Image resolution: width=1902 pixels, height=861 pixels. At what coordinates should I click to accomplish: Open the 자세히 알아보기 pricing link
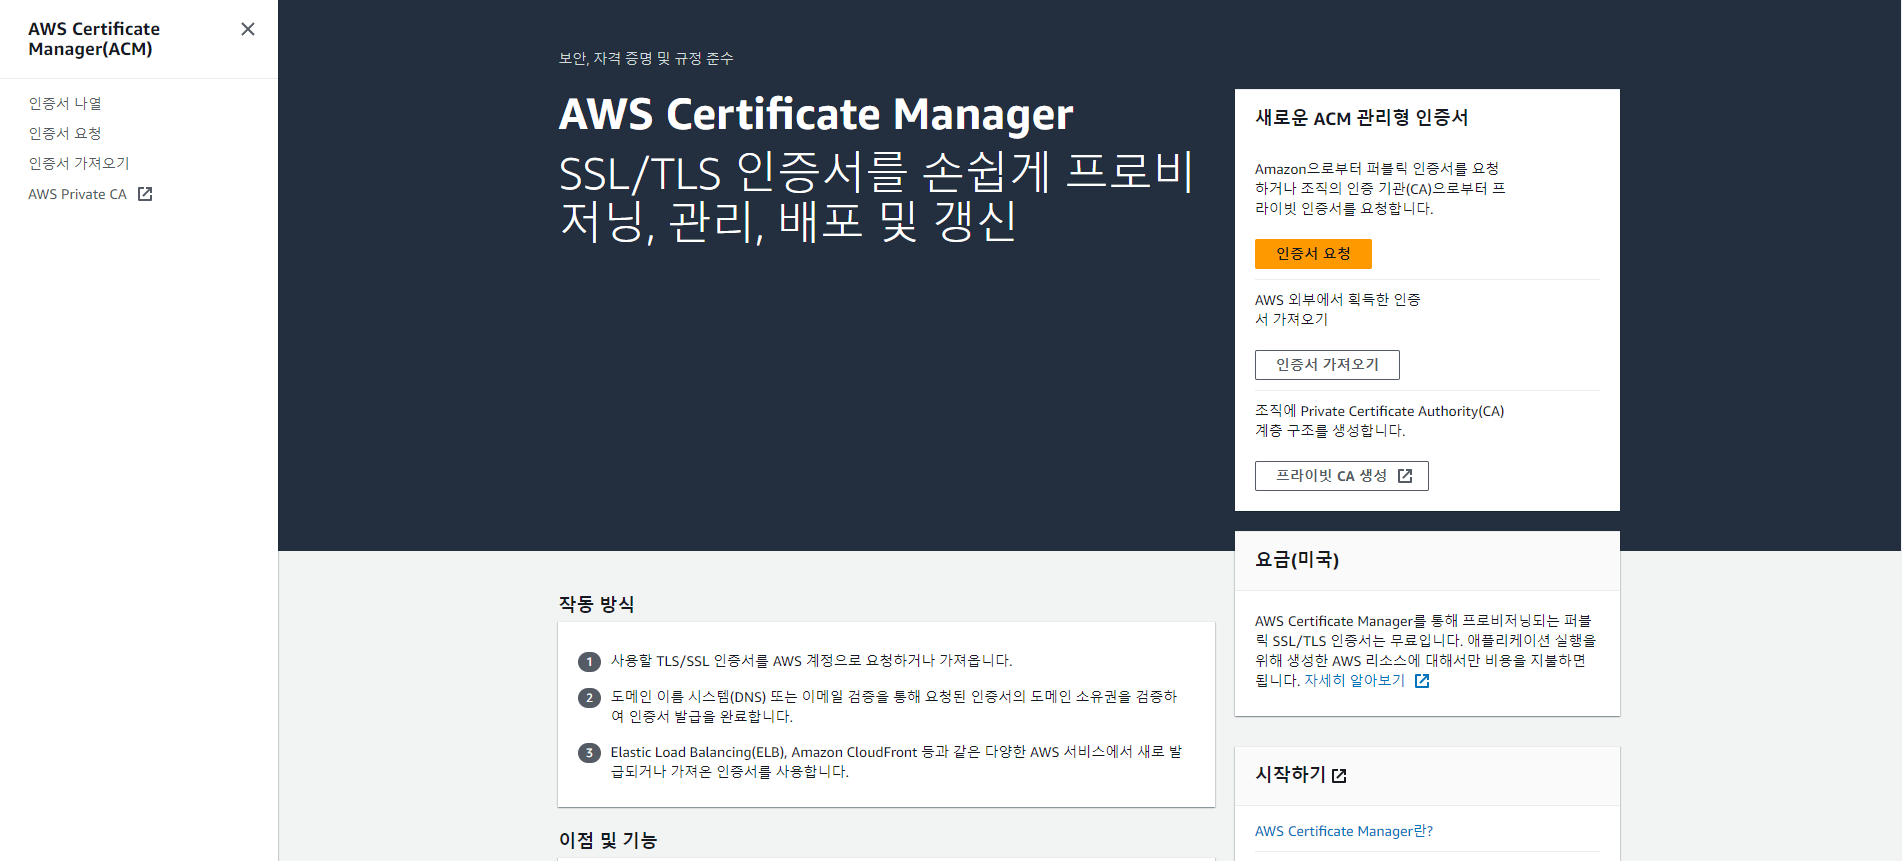pyautogui.click(x=1354, y=680)
